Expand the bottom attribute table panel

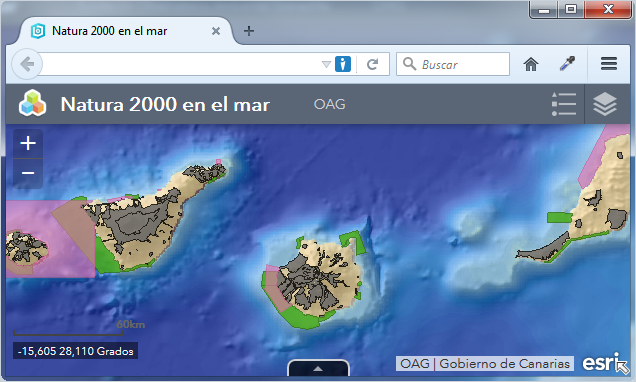tap(318, 368)
